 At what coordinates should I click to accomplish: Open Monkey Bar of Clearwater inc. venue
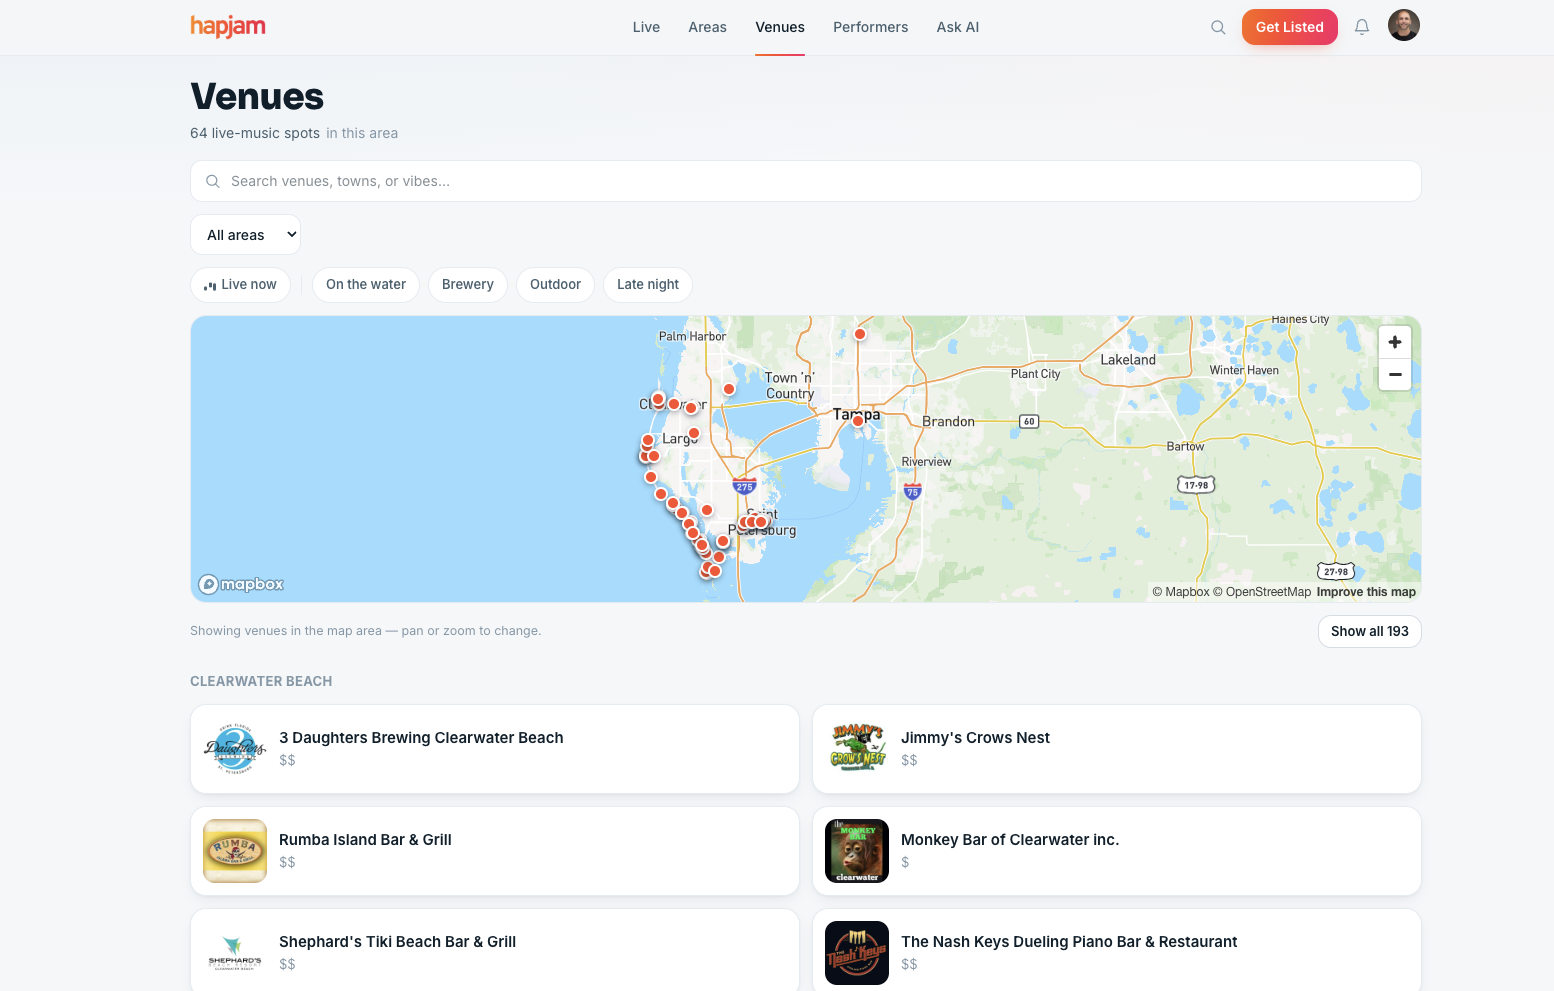coord(1117,851)
